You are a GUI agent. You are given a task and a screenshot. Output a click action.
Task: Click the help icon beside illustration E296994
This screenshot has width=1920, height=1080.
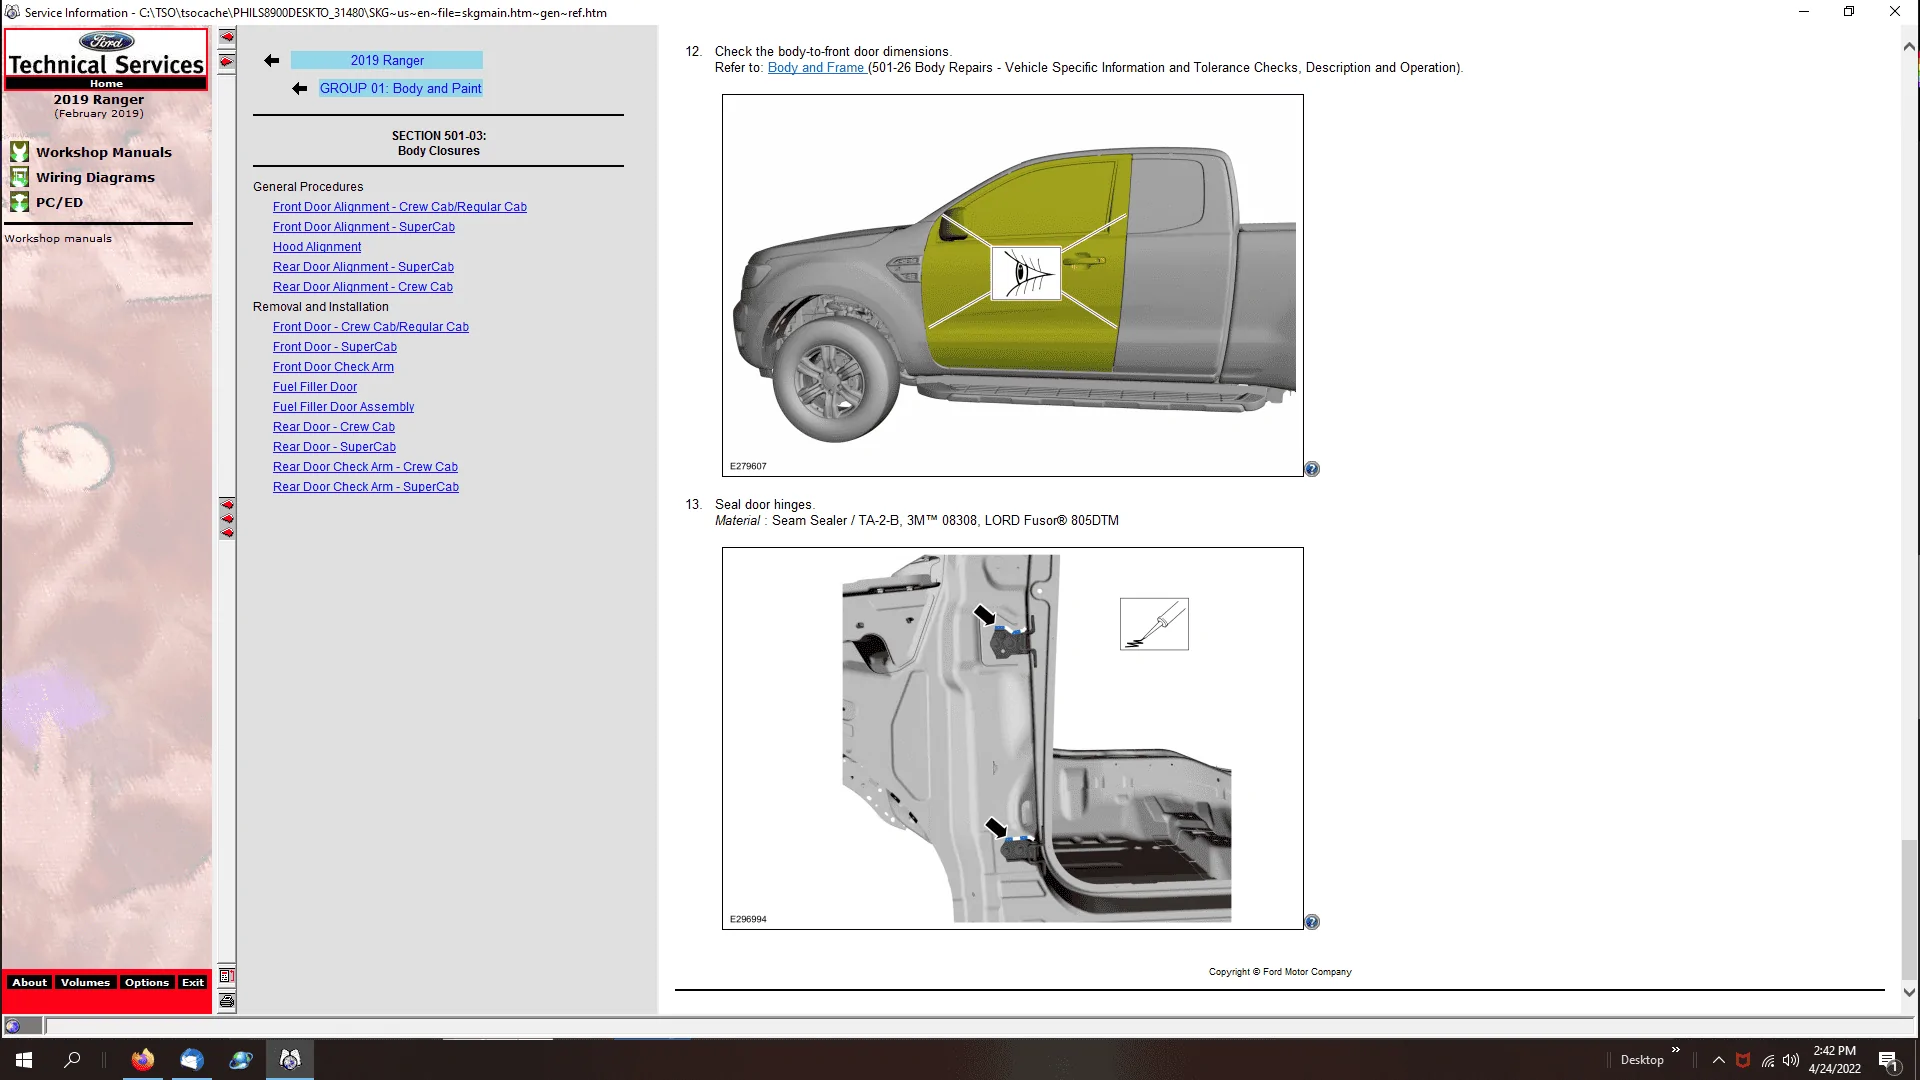[x=1312, y=922]
